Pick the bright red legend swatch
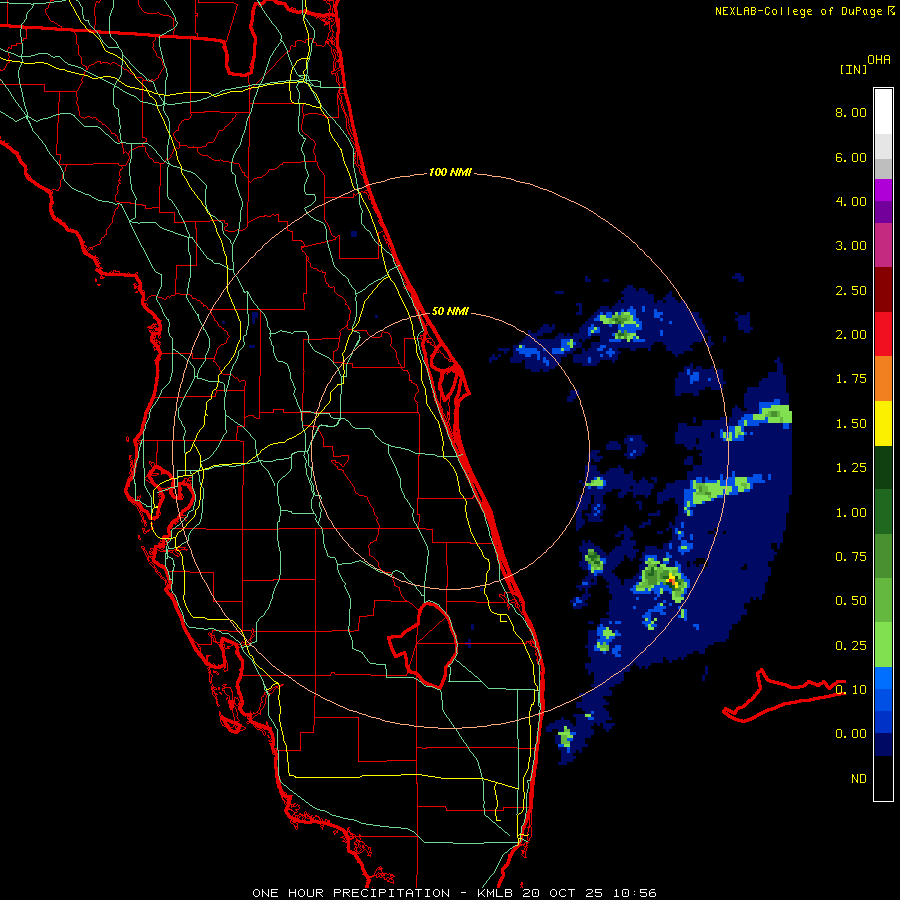This screenshot has width=900, height=900. pyautogui.click(x=883, y=334)
